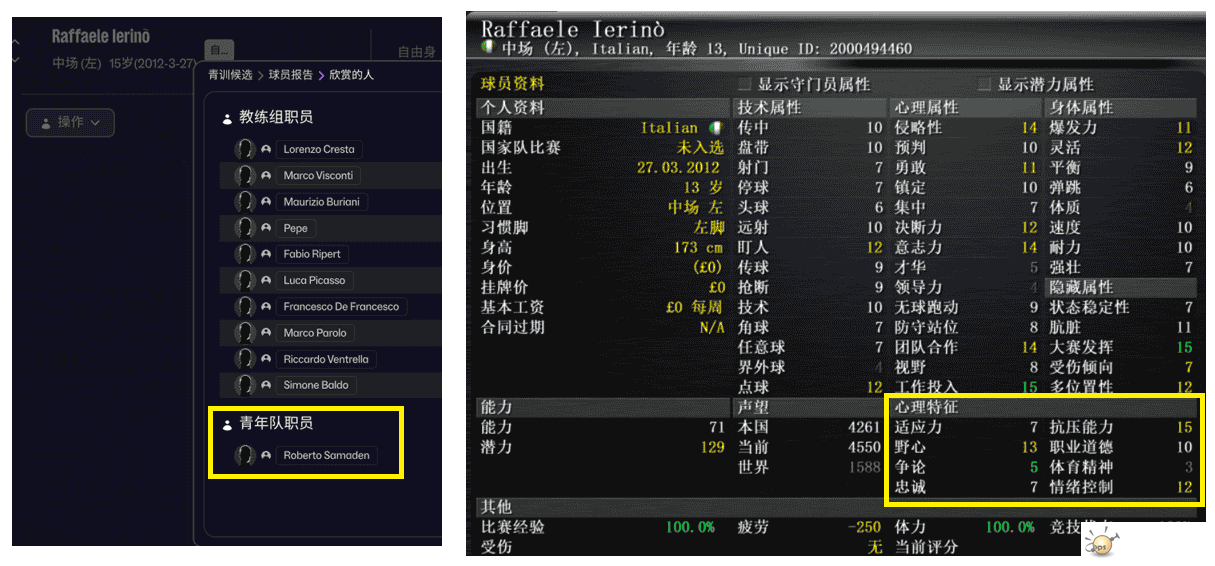Open Pepe name button
Image resolution: width=1215 pixels, height=566 pixels.
pos(296,228)
